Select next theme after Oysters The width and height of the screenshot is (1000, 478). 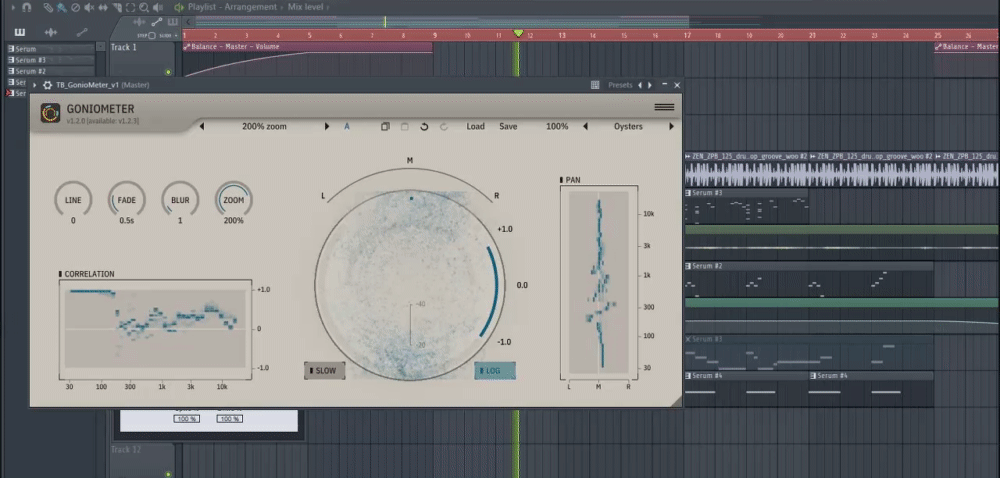tap(671, 126)
